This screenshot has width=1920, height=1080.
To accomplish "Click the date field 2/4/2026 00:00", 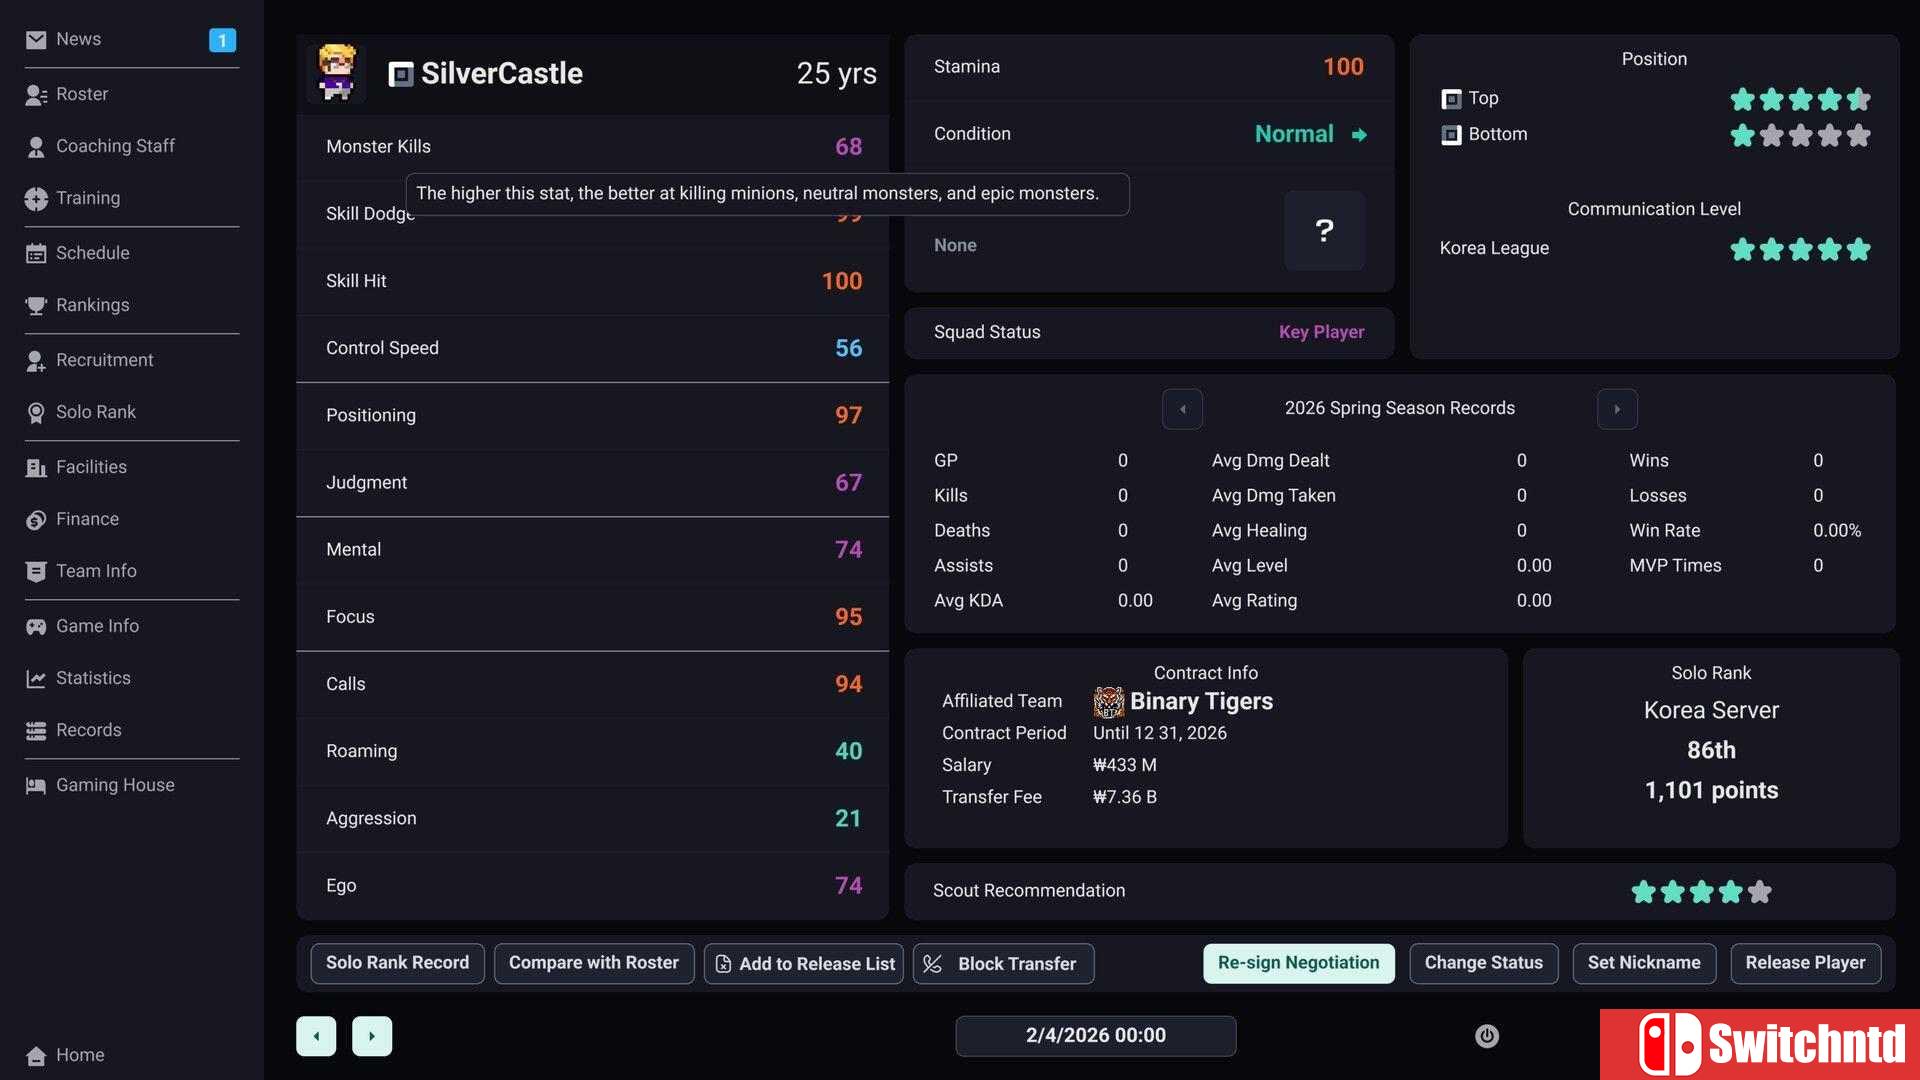I will pyautogui.click(x=1095, y=1036).
